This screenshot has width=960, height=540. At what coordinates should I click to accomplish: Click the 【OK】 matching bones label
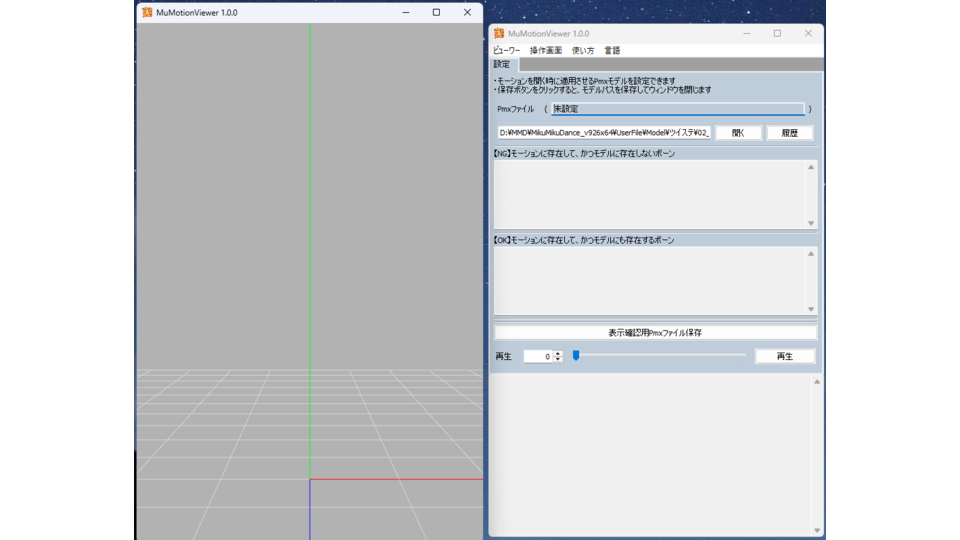pos(583,241)
